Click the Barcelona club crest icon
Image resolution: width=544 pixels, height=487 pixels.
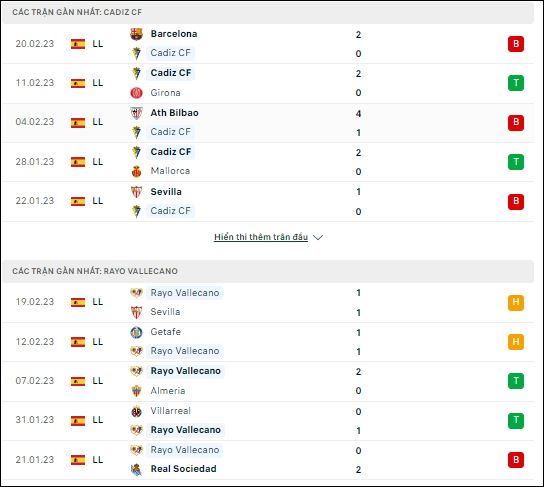coord(136,34)
